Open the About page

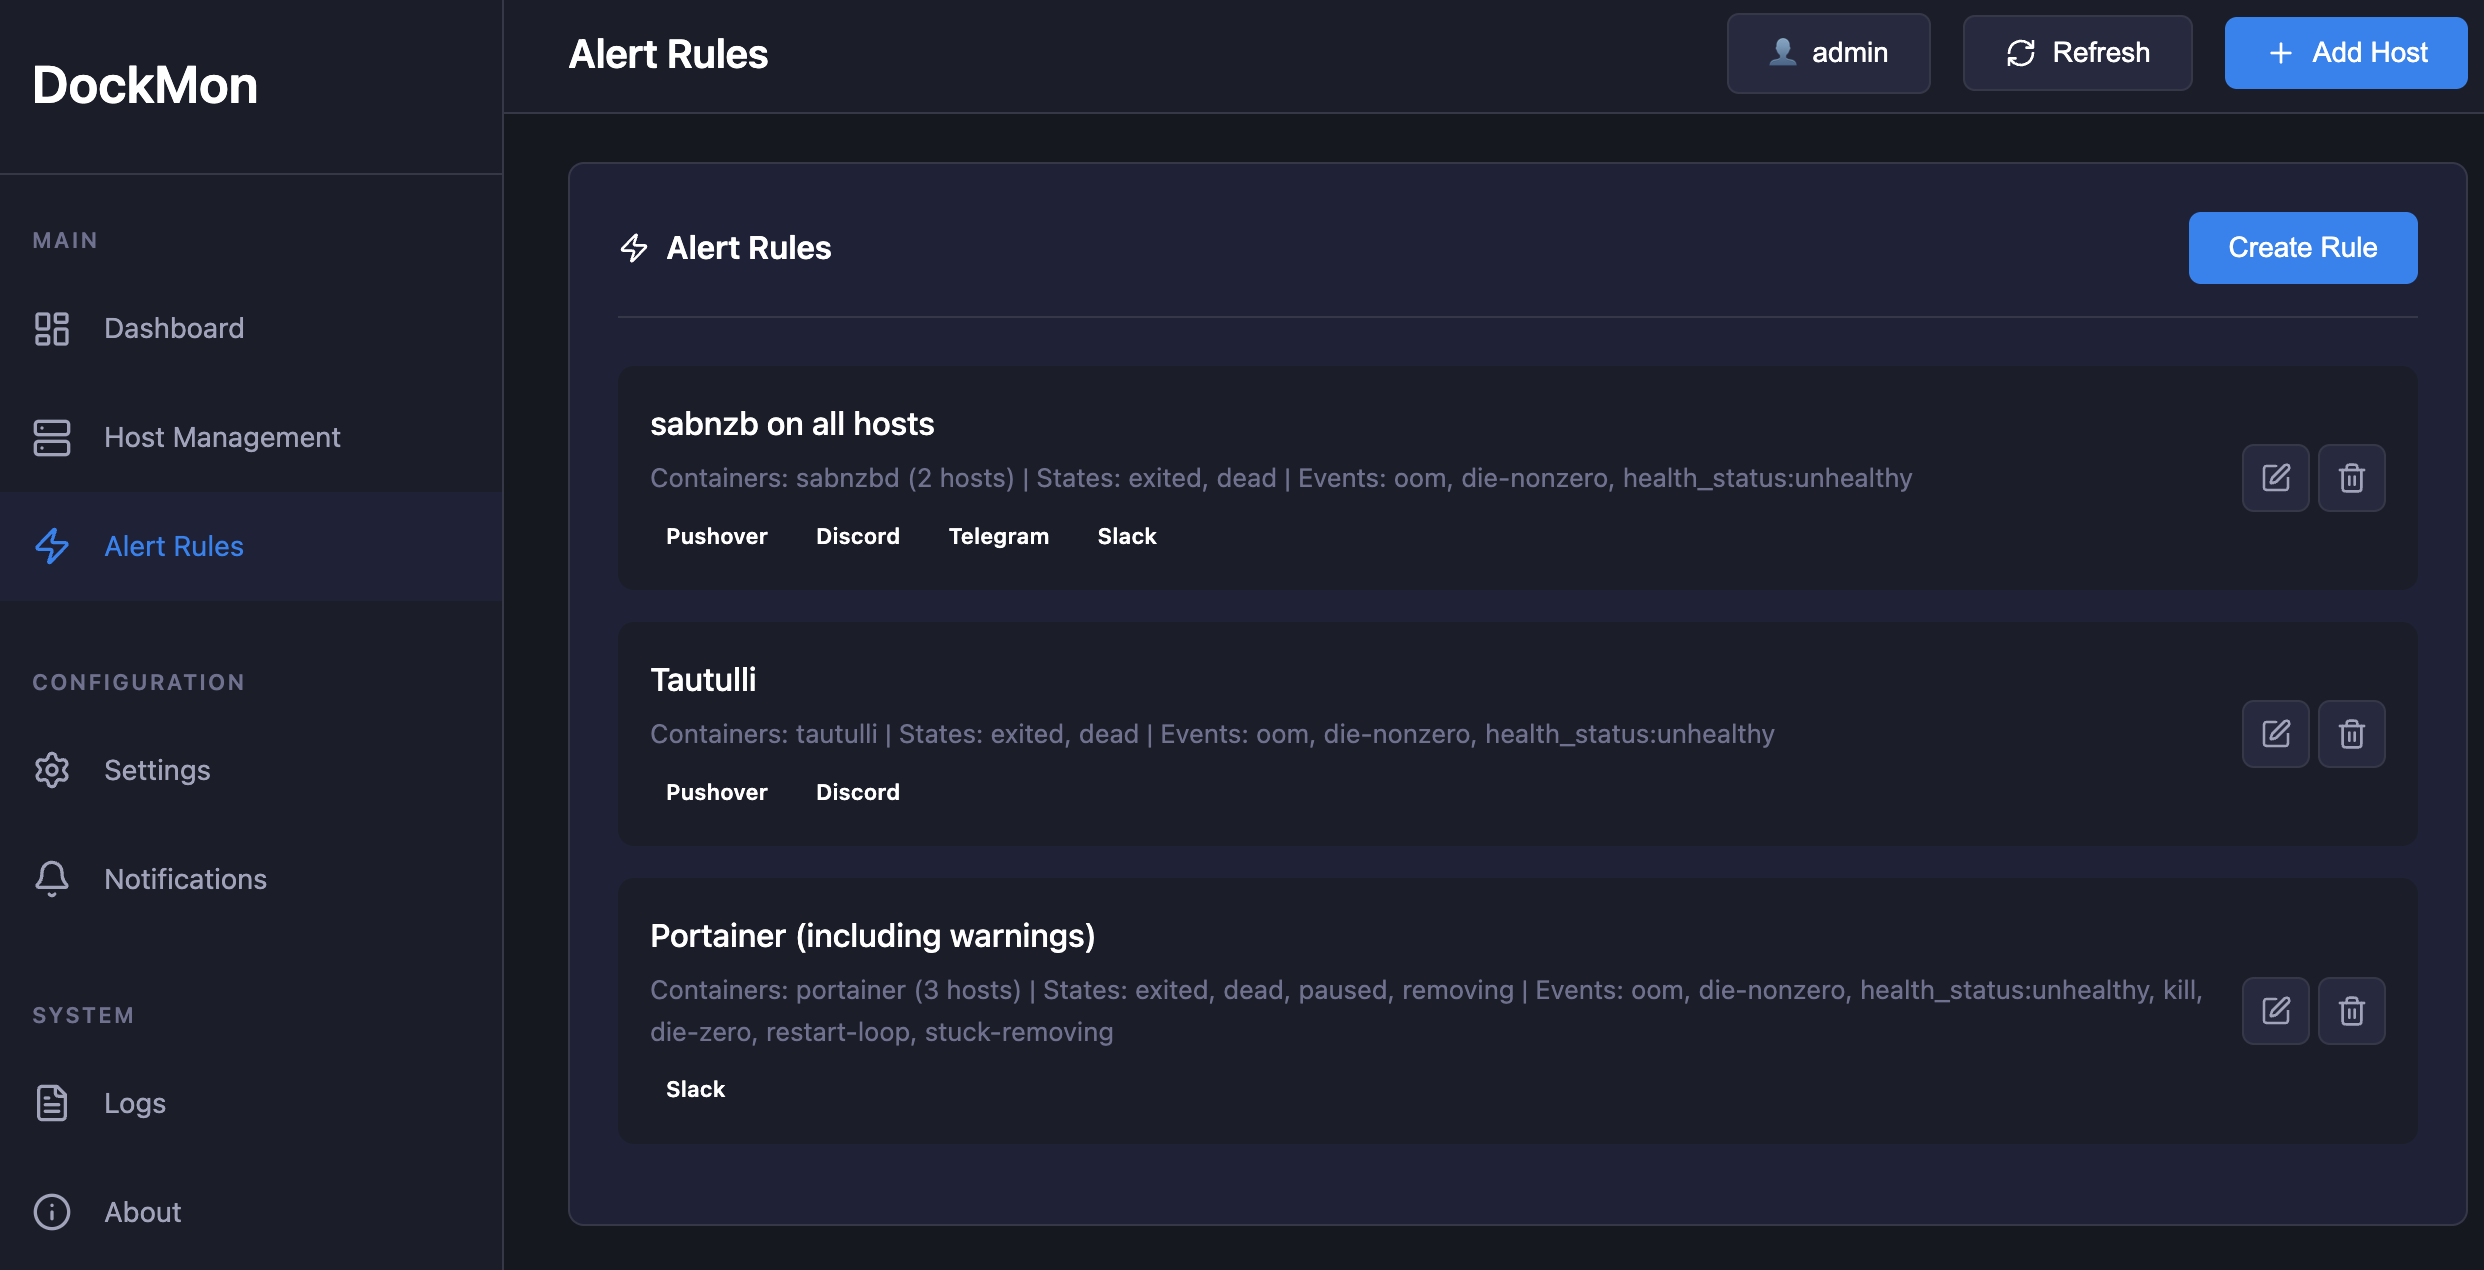(142, 1212)
